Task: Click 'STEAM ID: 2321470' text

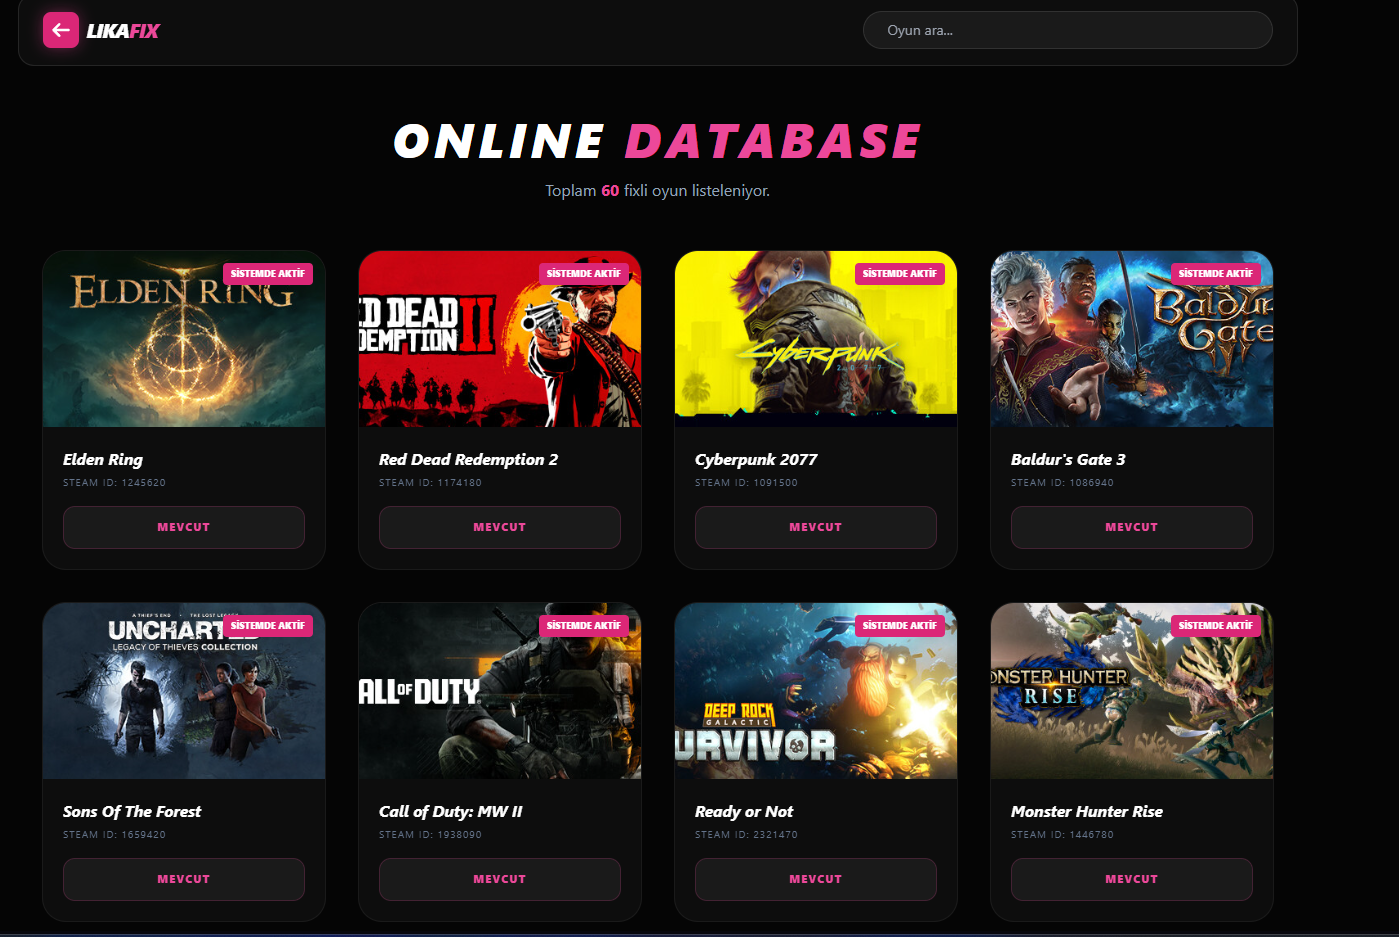Action: pyautogui.click(x=746, y=835)
